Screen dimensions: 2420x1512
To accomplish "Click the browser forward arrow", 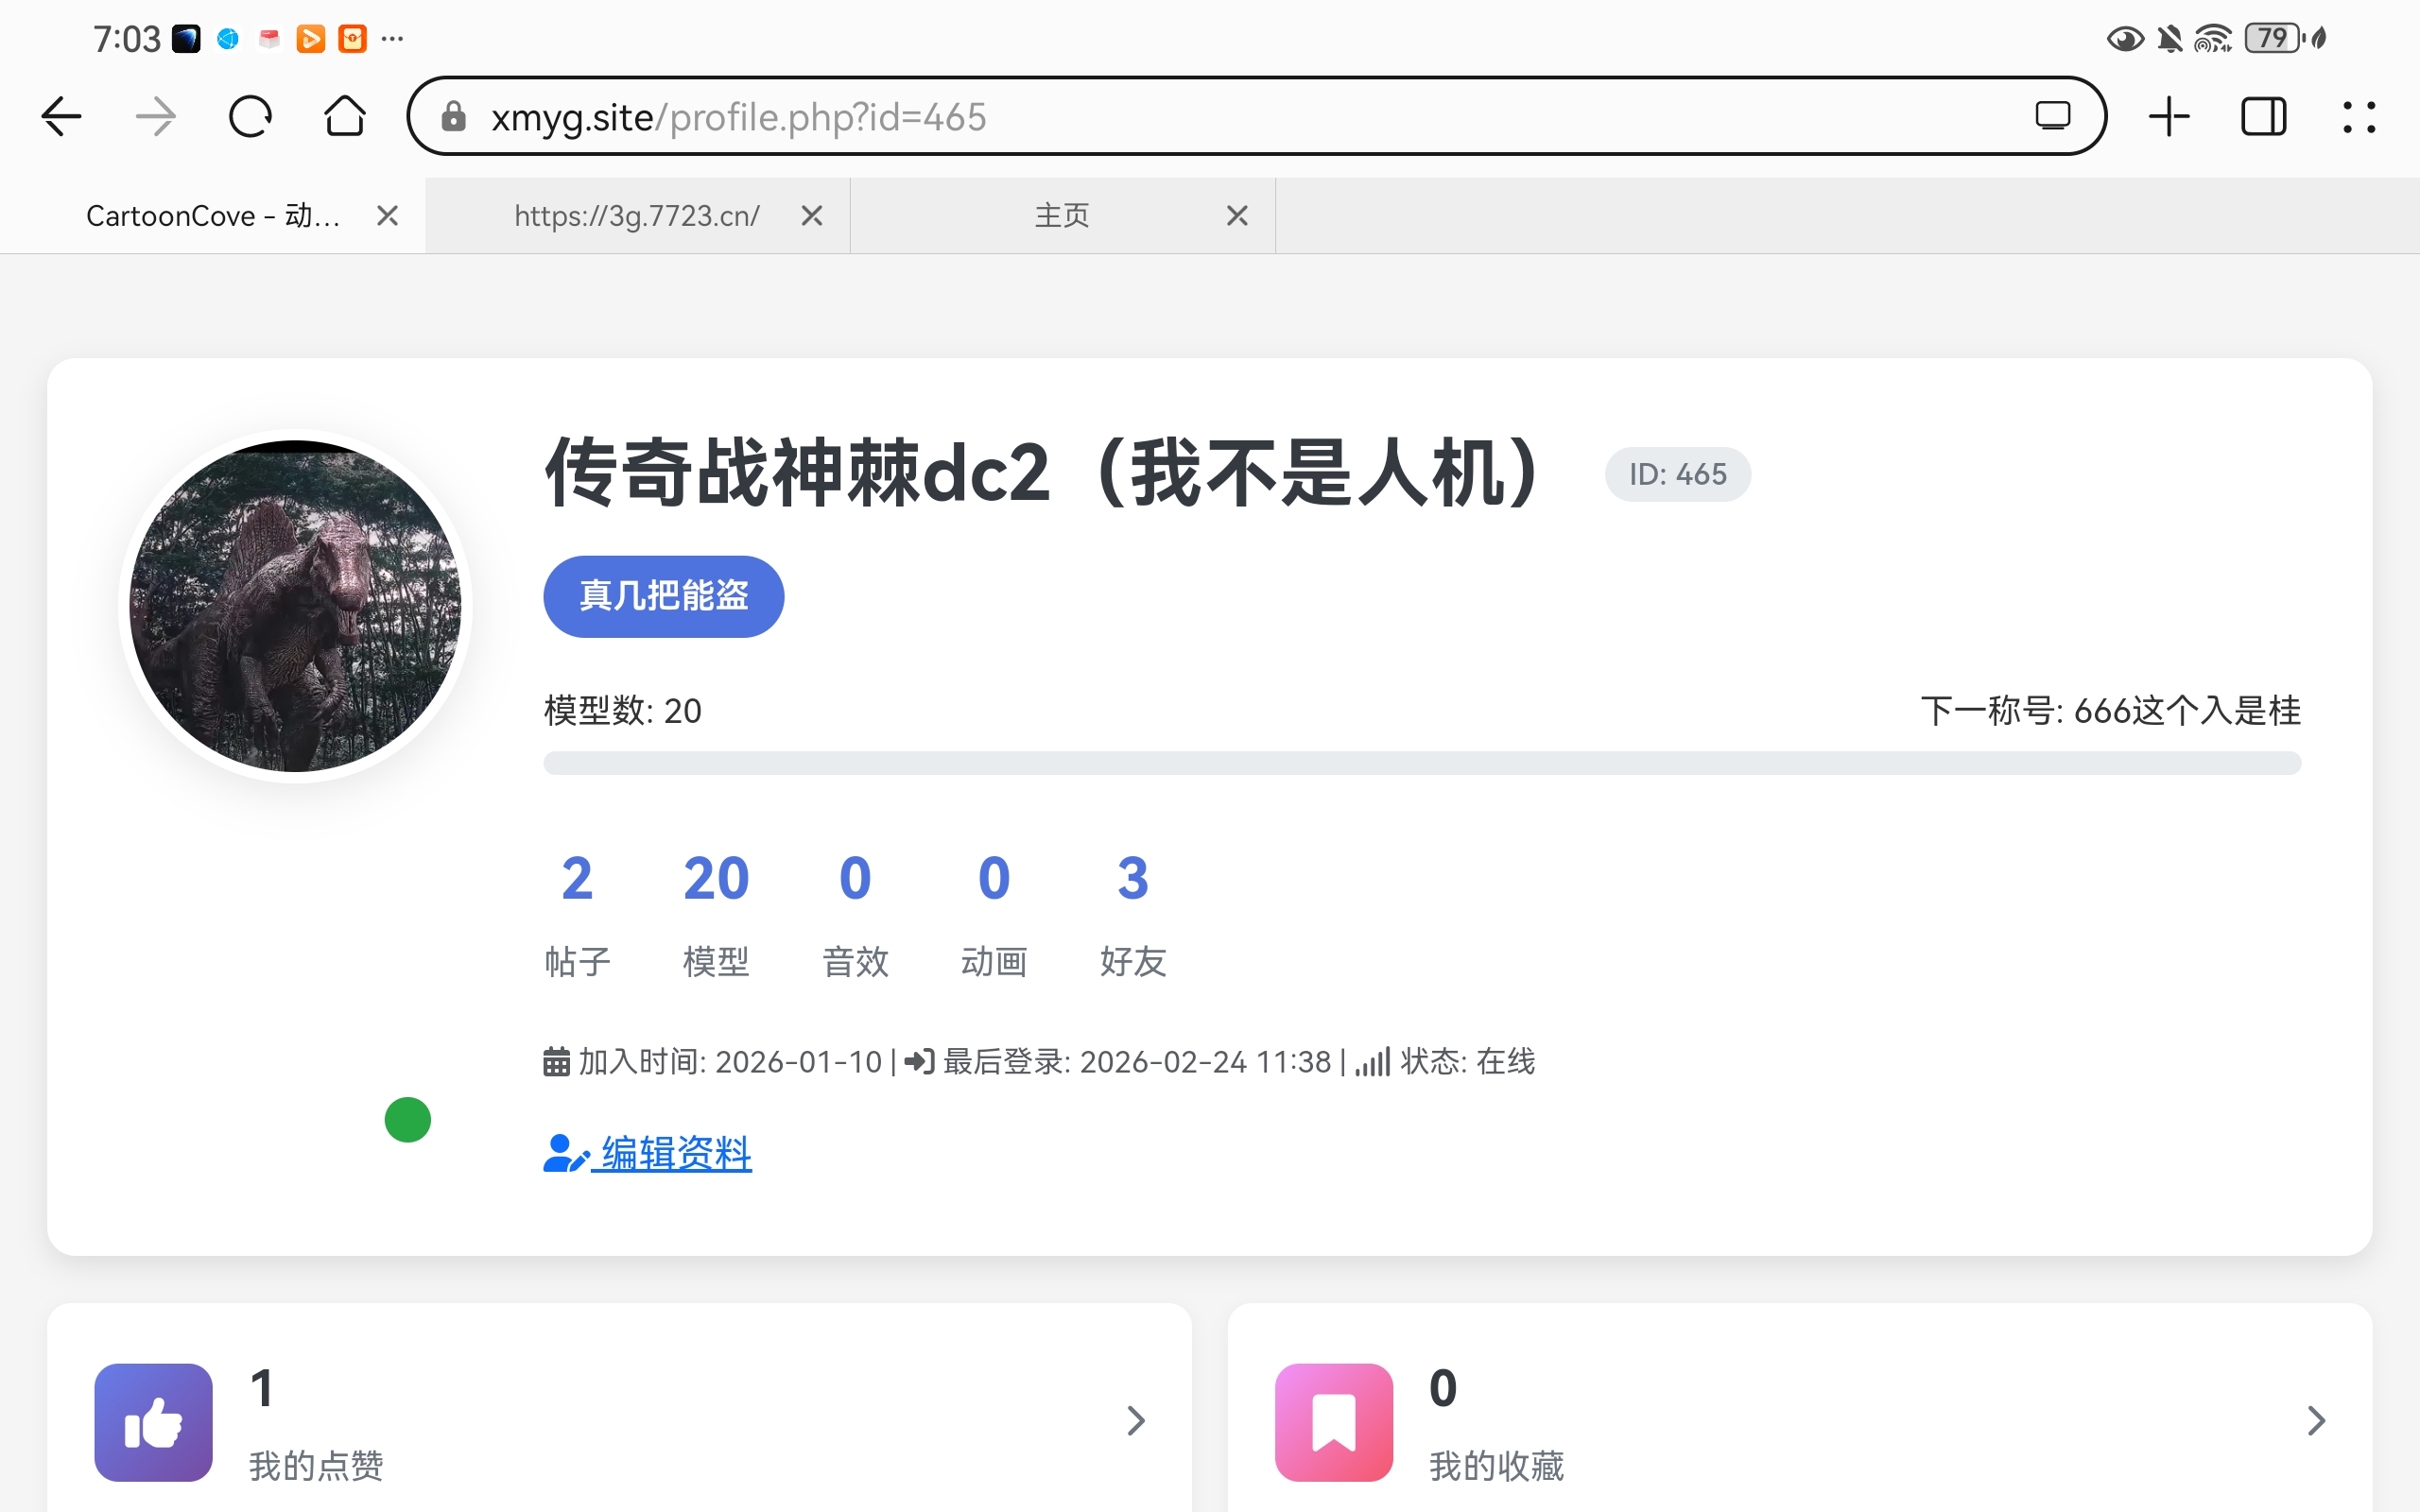I will 155,117.
